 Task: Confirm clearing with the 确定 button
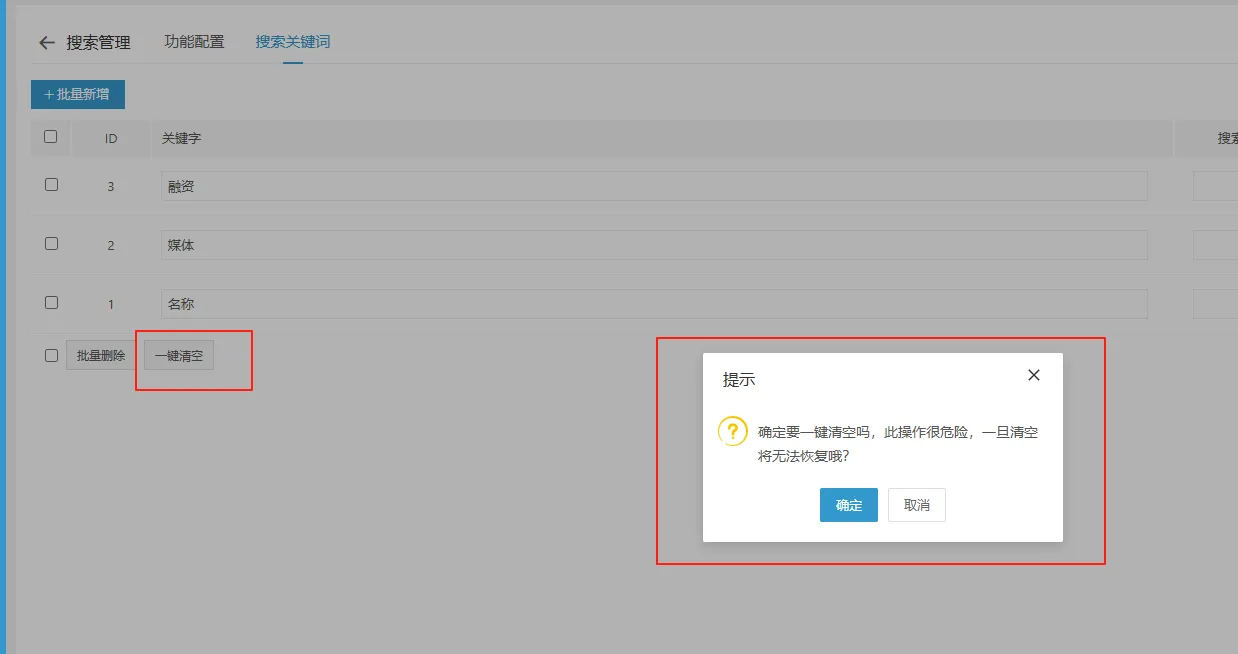[x=848, y=505]
